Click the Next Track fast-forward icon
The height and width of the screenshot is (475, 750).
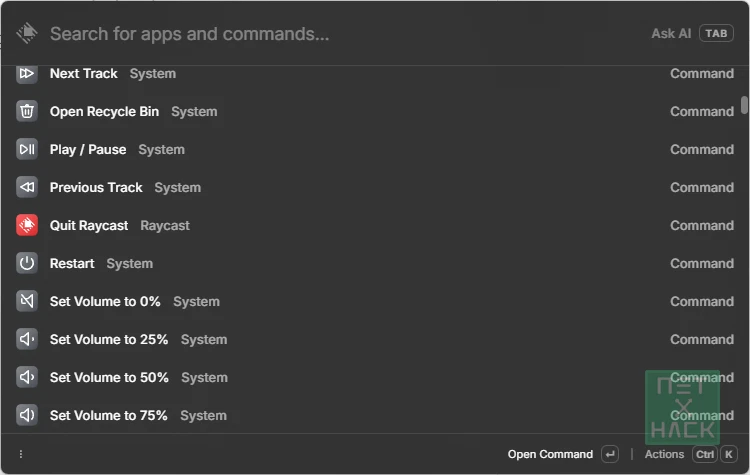27,74
